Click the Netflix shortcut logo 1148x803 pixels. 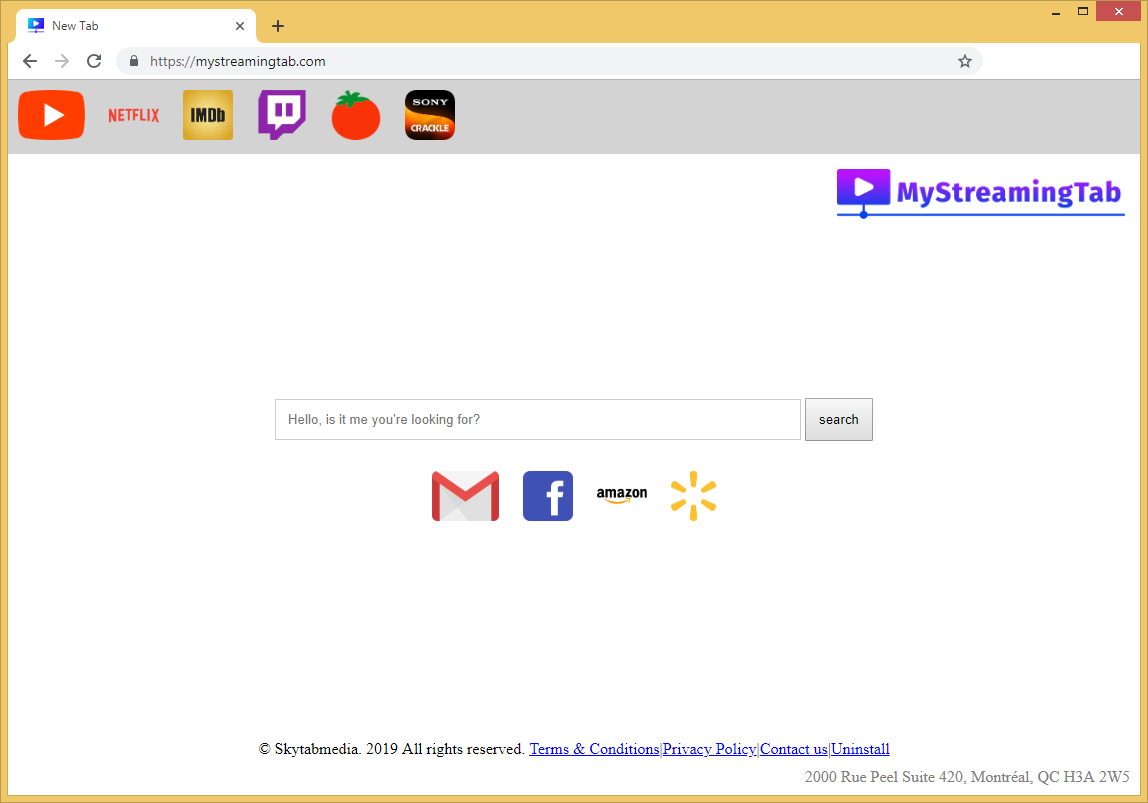tap(133, 115)
